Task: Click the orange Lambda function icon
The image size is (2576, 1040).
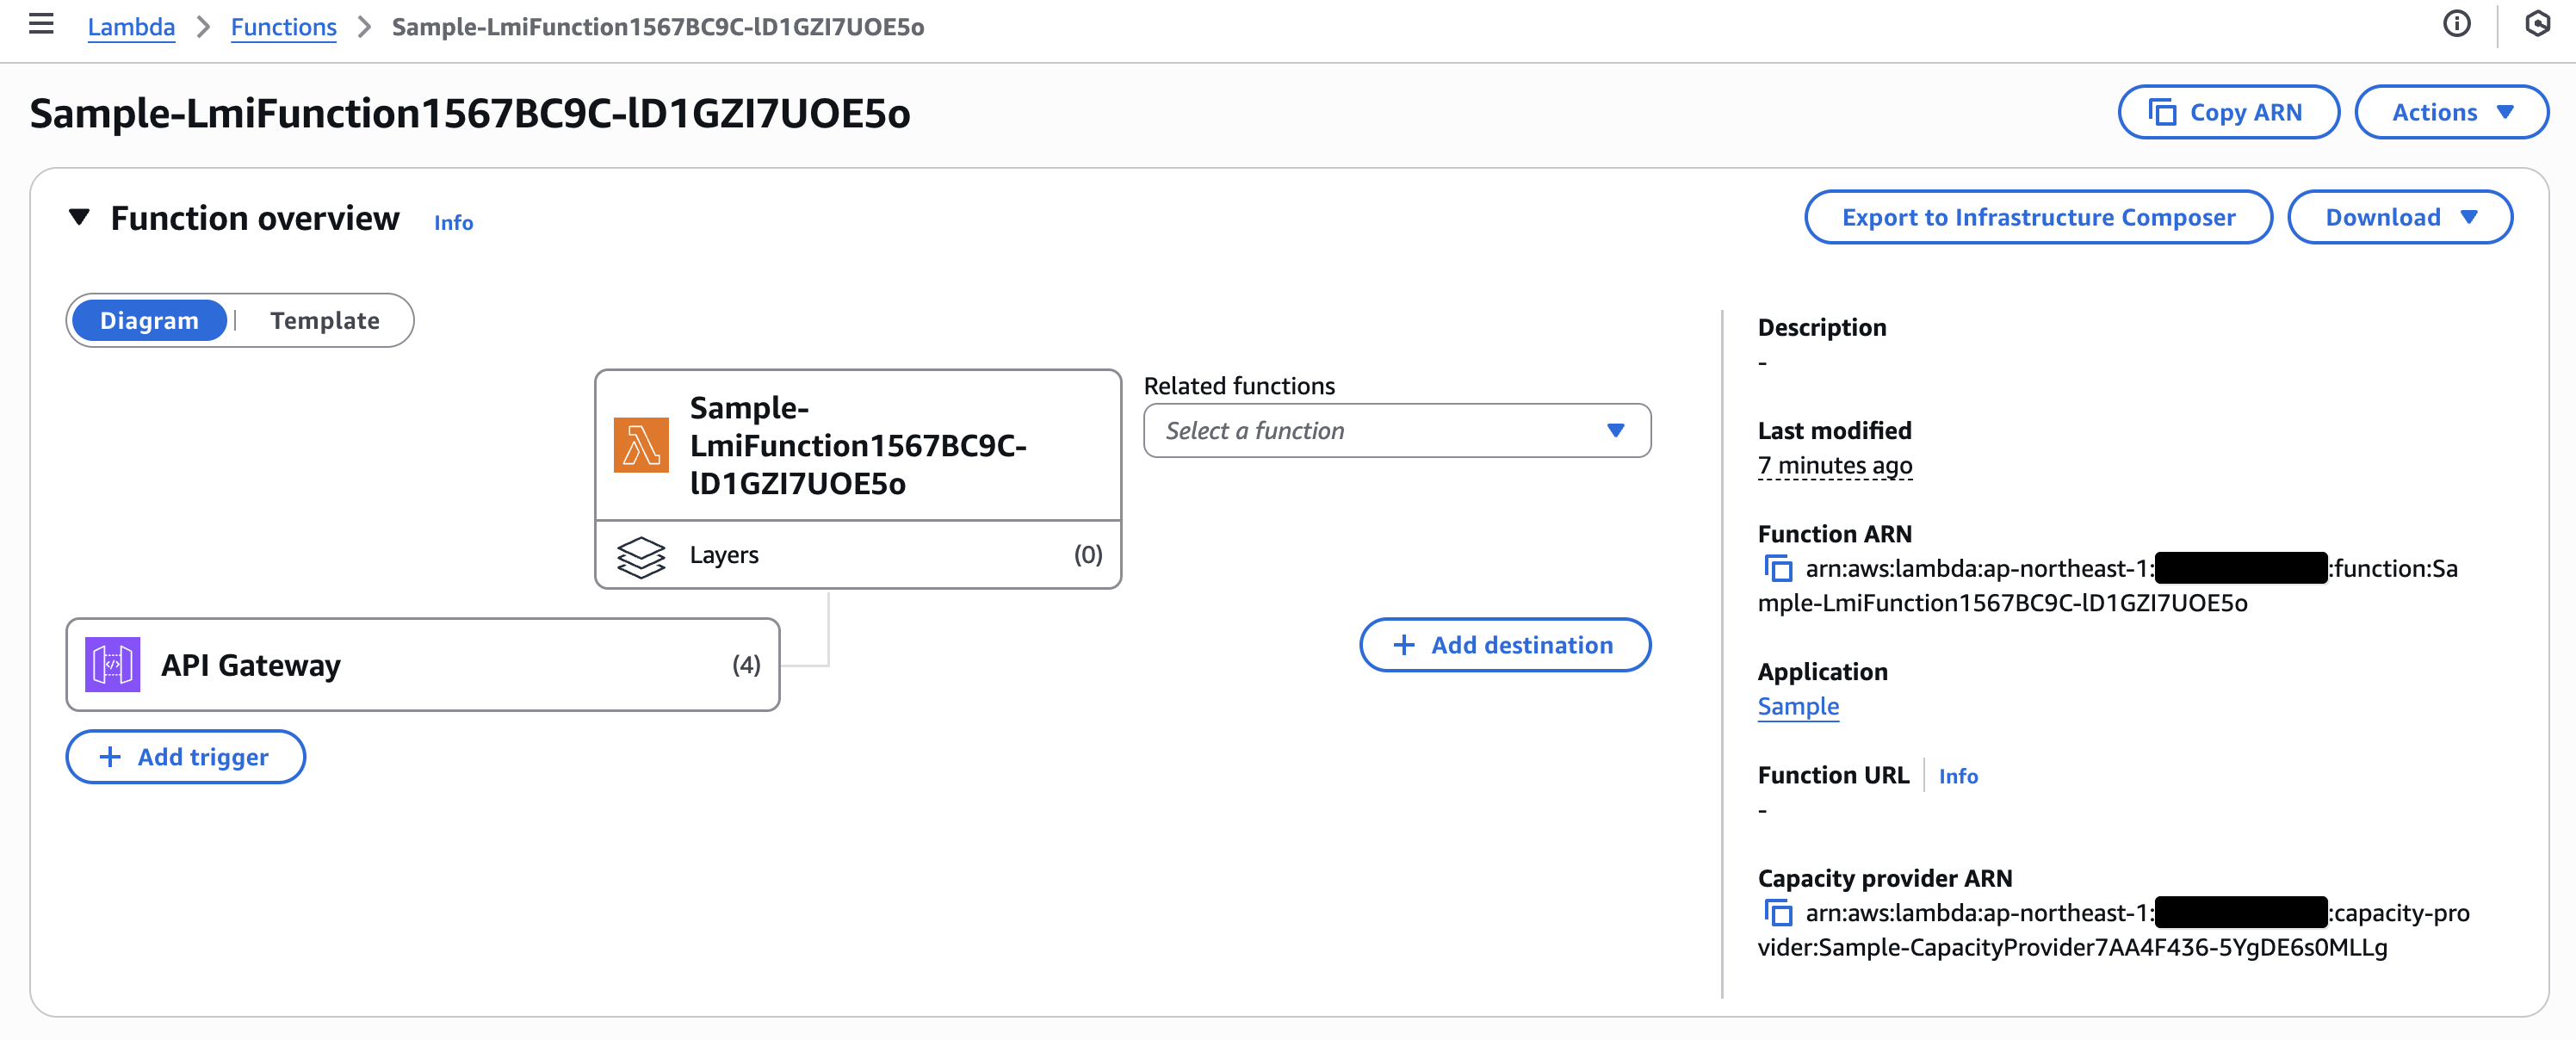Action: point(641,445)
